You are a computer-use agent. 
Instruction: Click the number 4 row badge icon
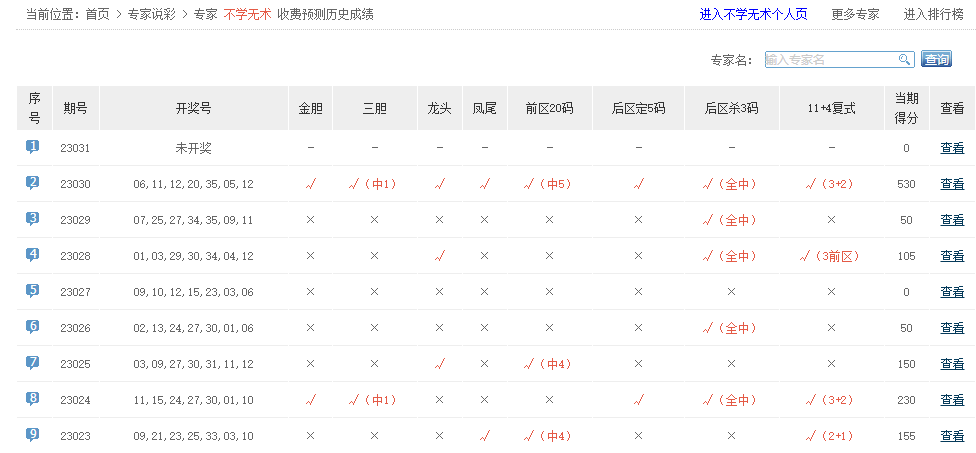coord(33,255)
